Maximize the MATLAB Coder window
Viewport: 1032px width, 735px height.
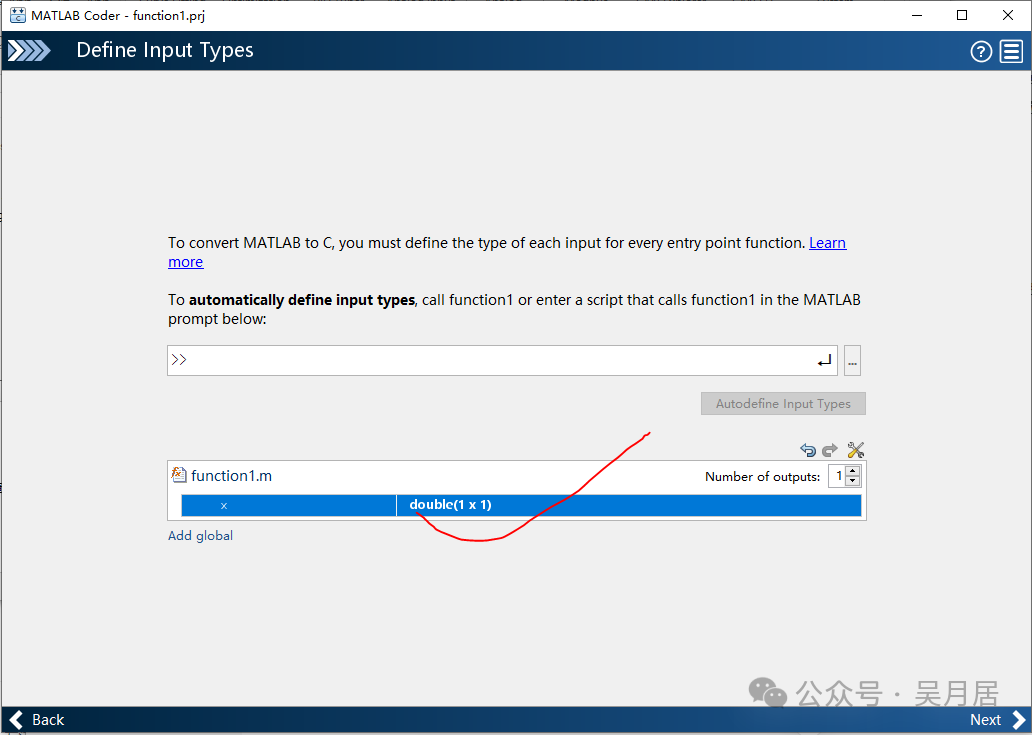(962, 15)
